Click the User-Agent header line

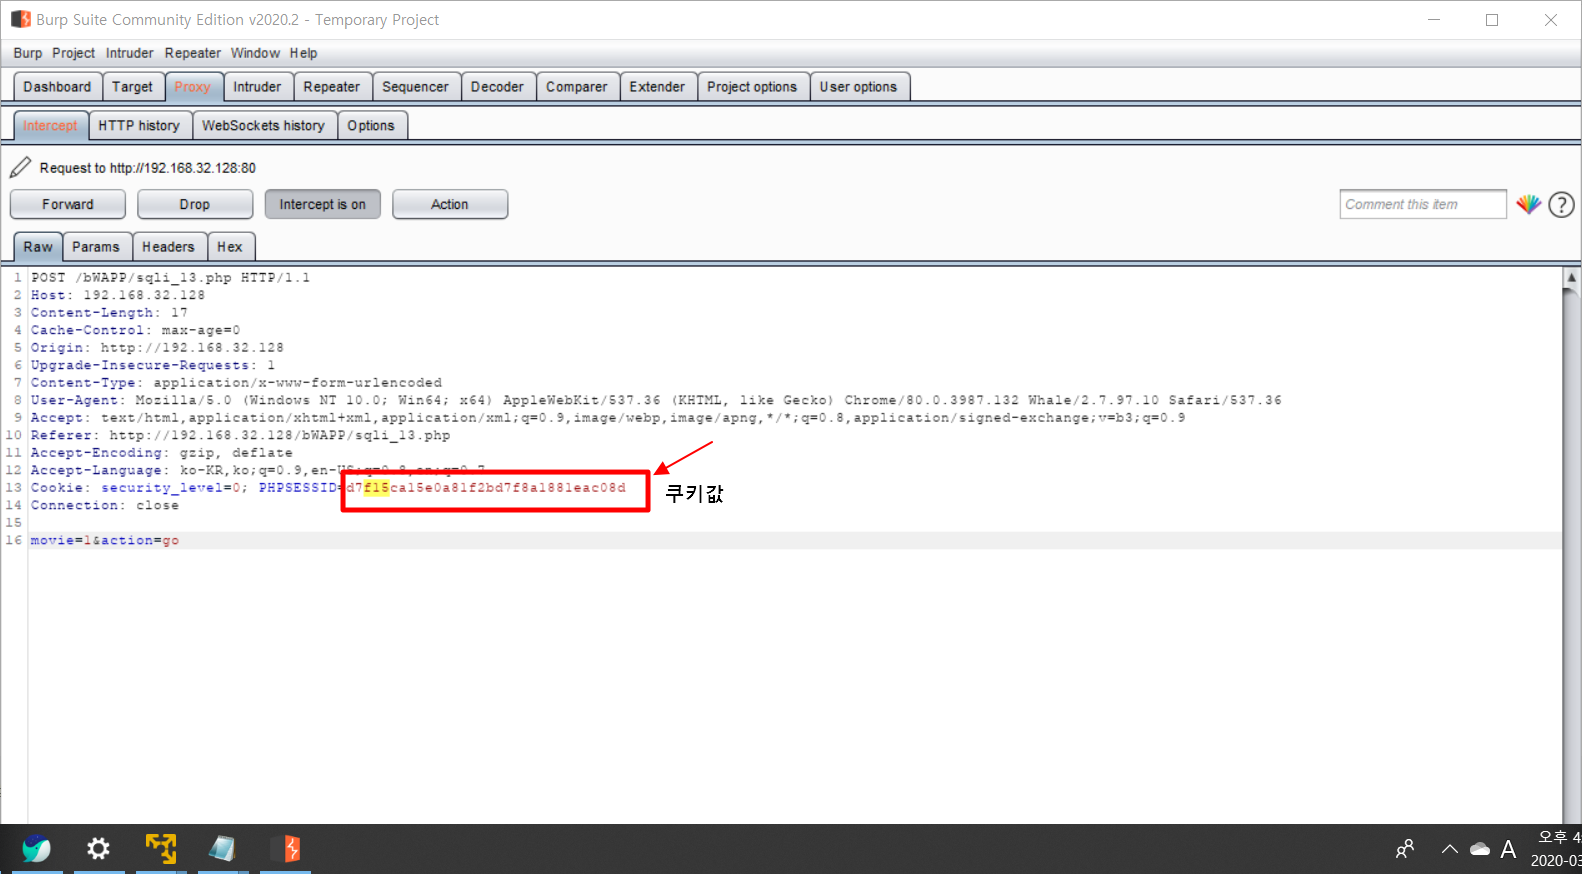656,400
